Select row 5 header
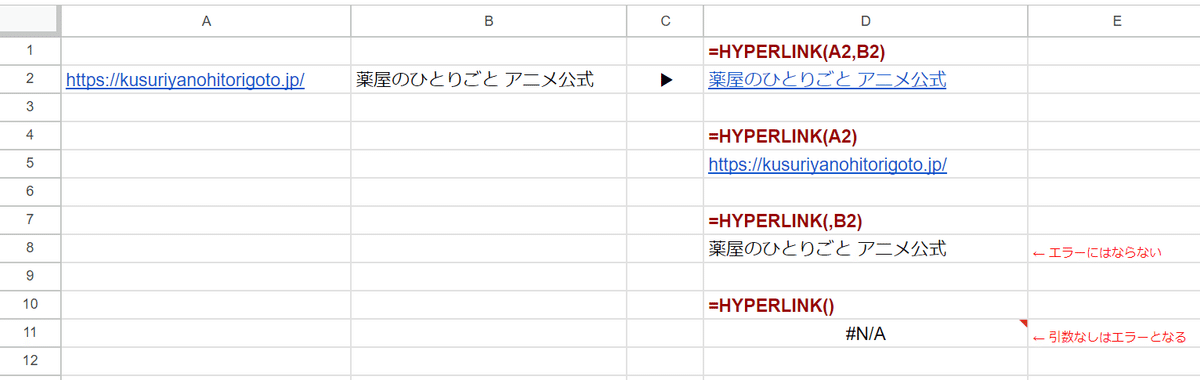This screenshot has width=1200, height=380. (x=31, y=164)
